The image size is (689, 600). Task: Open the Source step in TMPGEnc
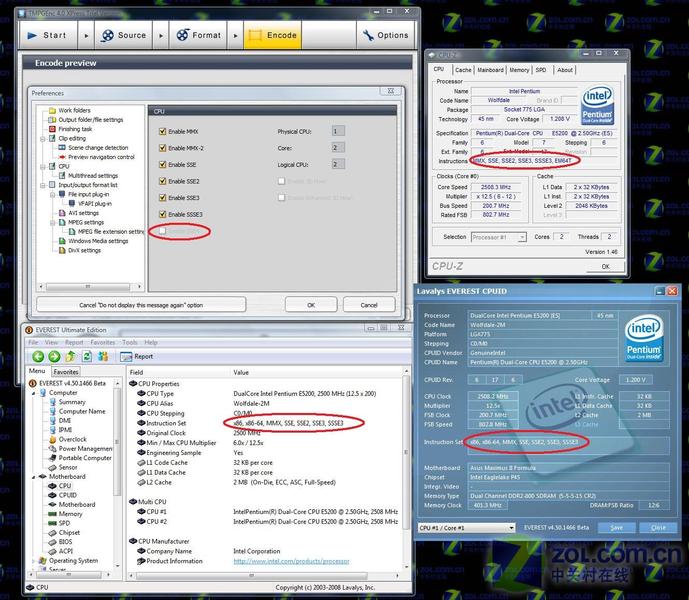(123, 35)
